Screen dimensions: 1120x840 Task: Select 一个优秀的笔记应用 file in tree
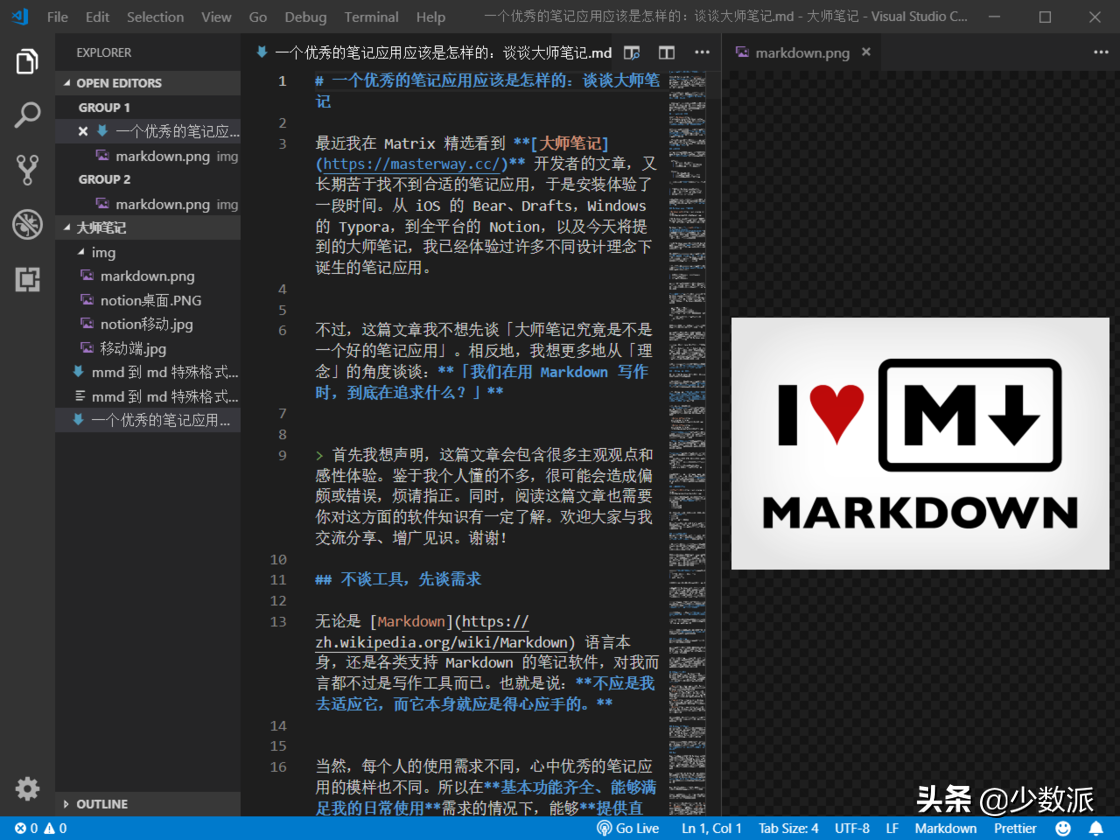pos(148,420)
